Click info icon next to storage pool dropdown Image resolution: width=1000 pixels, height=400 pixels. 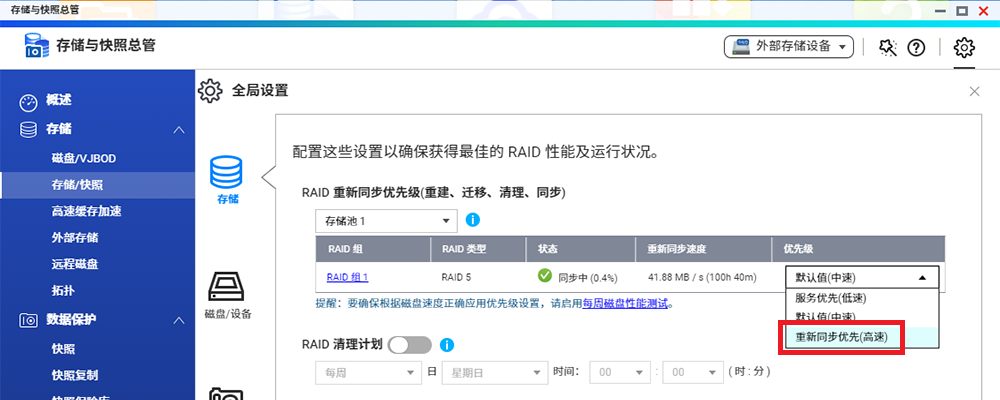click(473, 220)
